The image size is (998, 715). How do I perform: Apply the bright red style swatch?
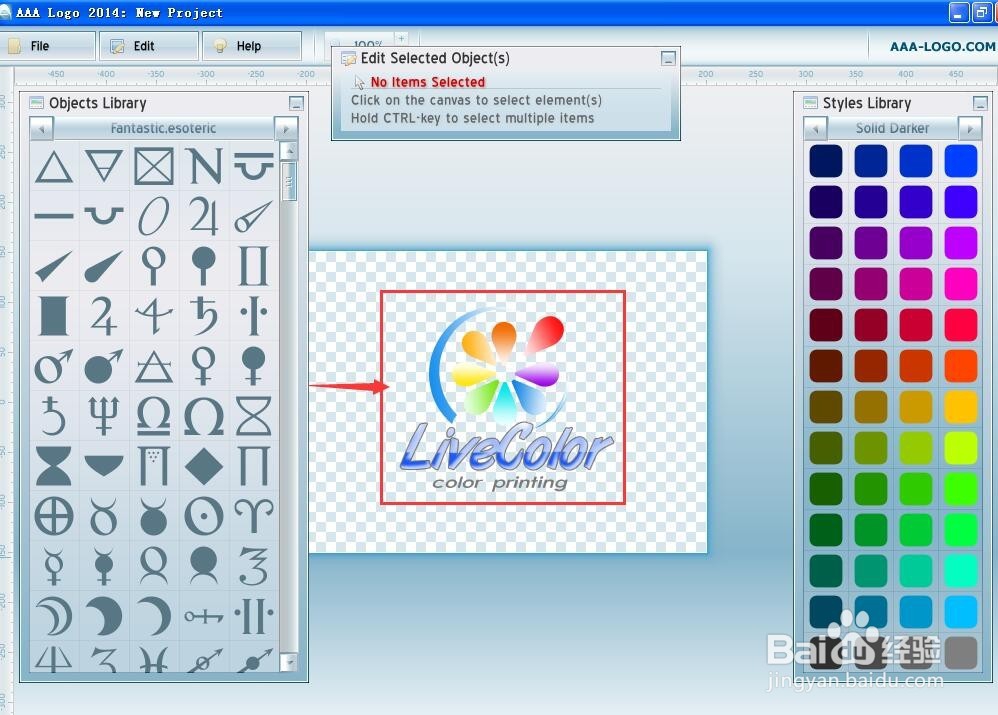pos(960,325)
